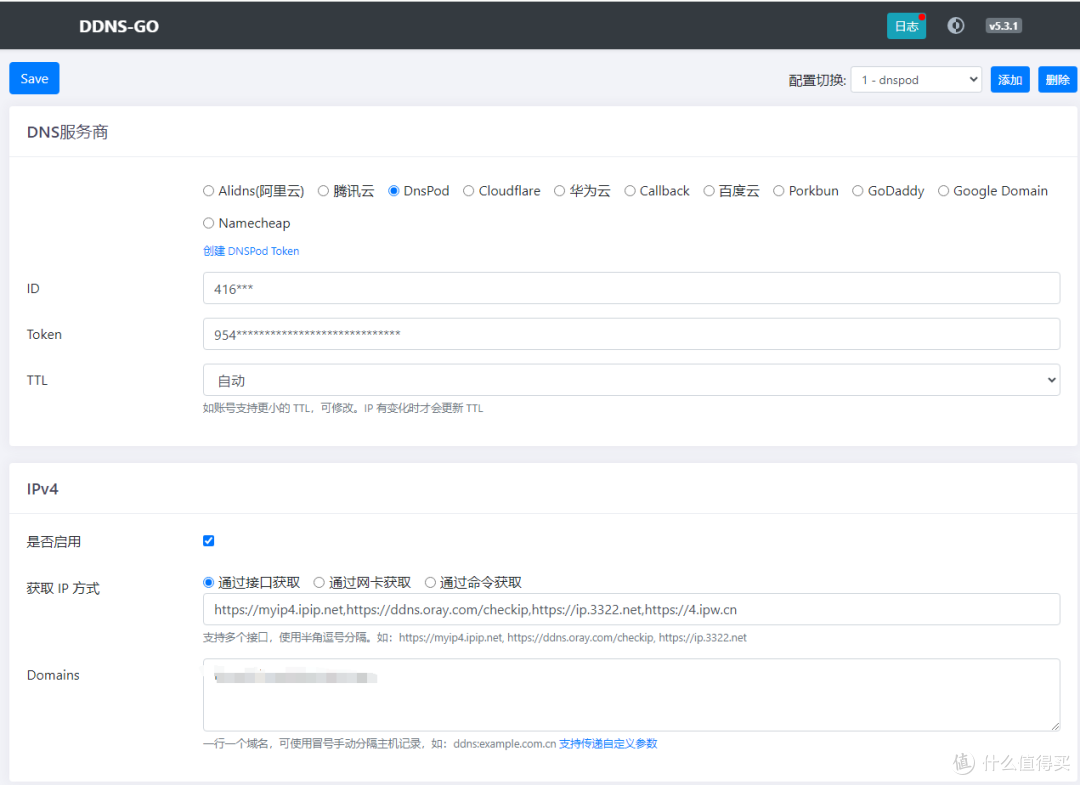Toggle the IPv4 是否启用 checkbox

(x=209, y=541)
